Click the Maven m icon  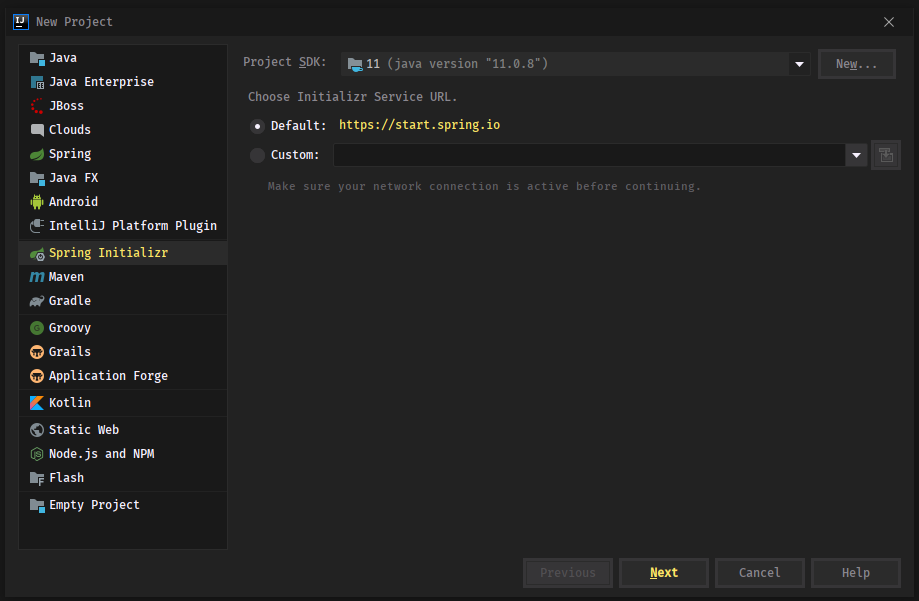point(37,277)
